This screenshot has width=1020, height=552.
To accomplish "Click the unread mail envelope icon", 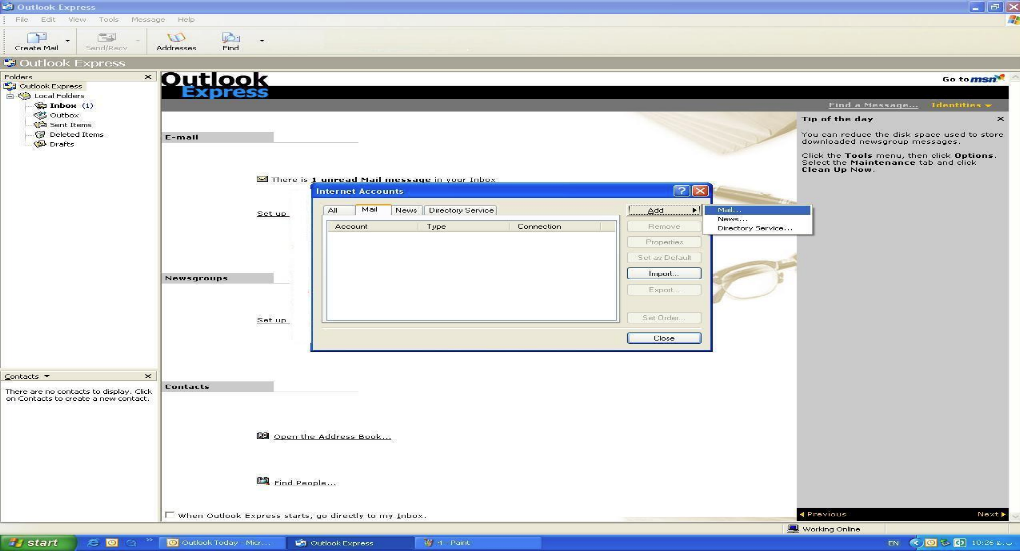I will pos(262,179).
